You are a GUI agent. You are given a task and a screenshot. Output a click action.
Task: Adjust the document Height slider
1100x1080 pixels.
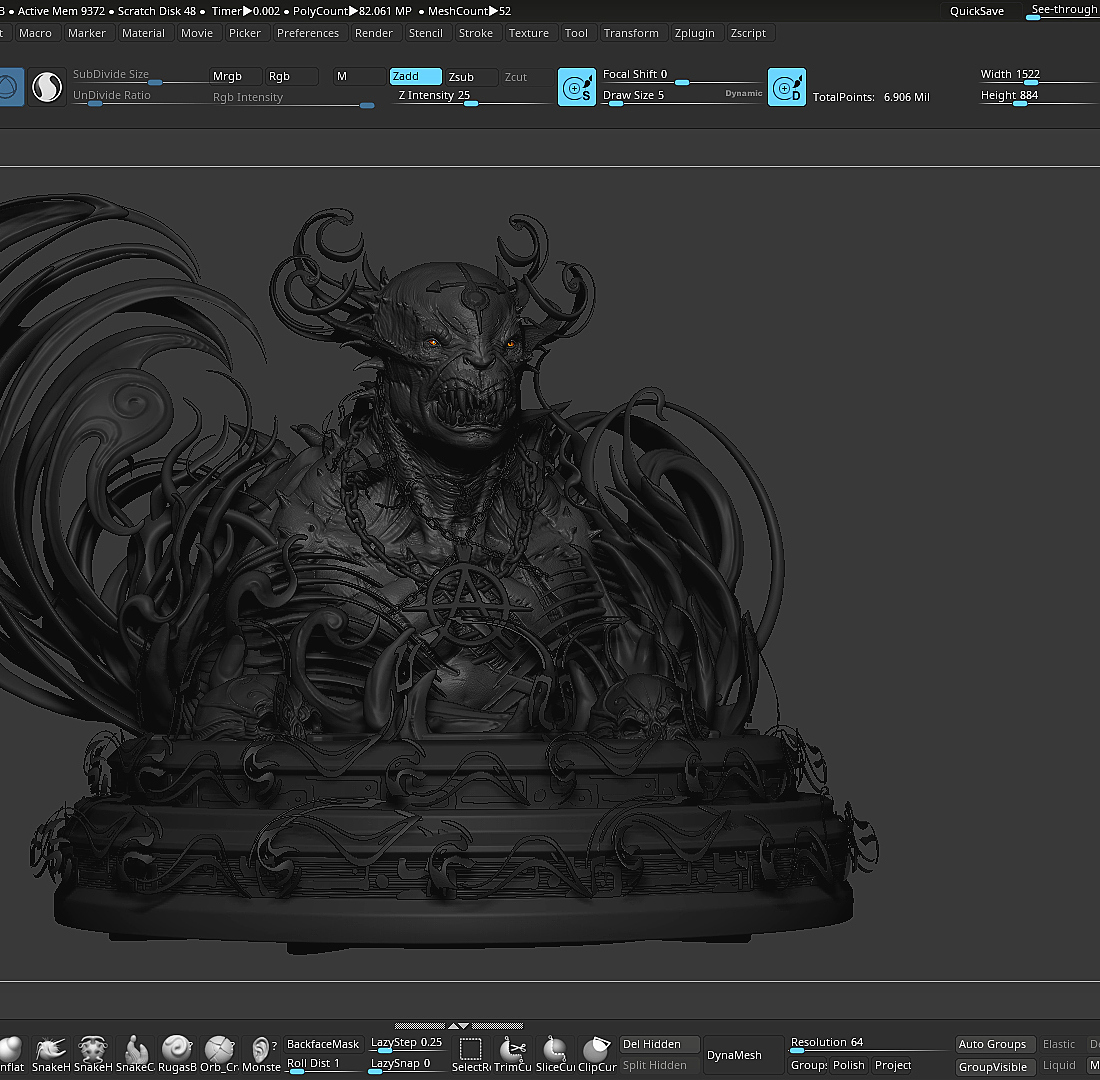point(1039,97)
